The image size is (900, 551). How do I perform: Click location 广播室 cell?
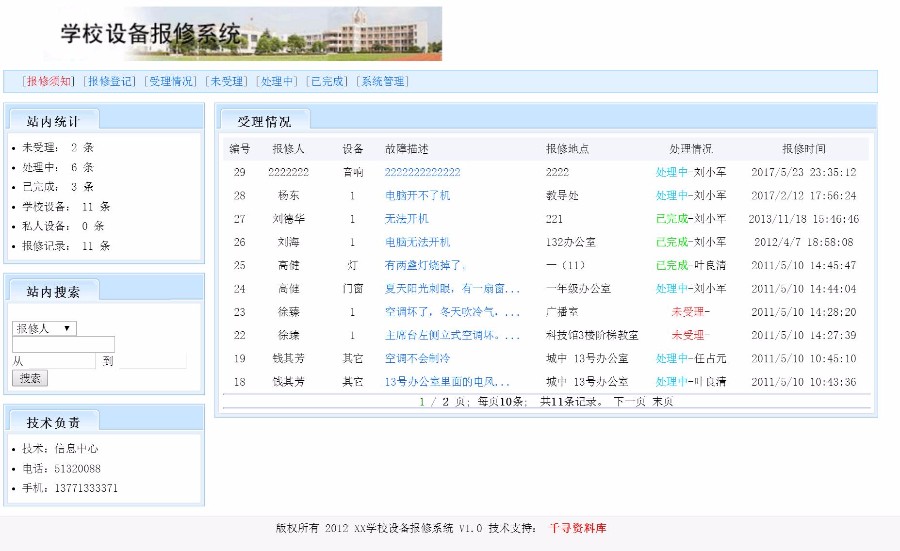point(562,312)
